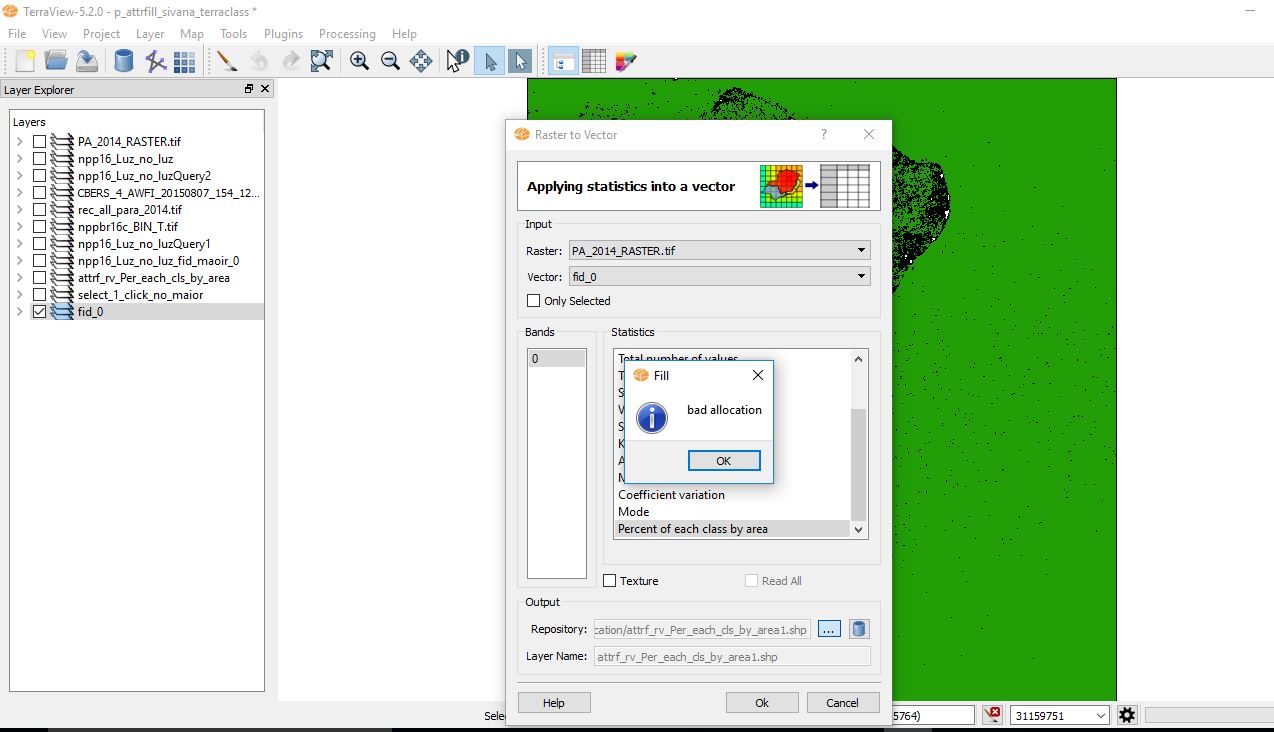Screen dimensions: 1274x732
Task: Click OK in the bad allocation dialog
Action: (x=723, y=461)
